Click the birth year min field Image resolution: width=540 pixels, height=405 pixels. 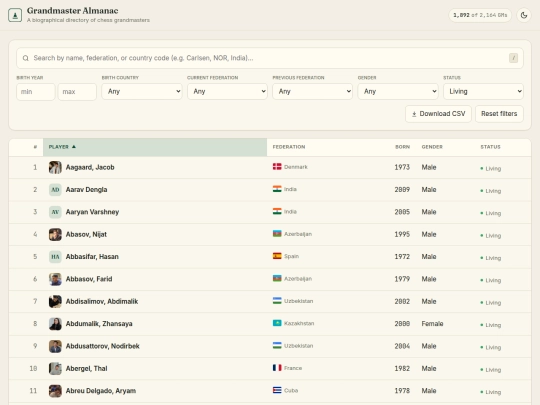click(x=35, y=92)
